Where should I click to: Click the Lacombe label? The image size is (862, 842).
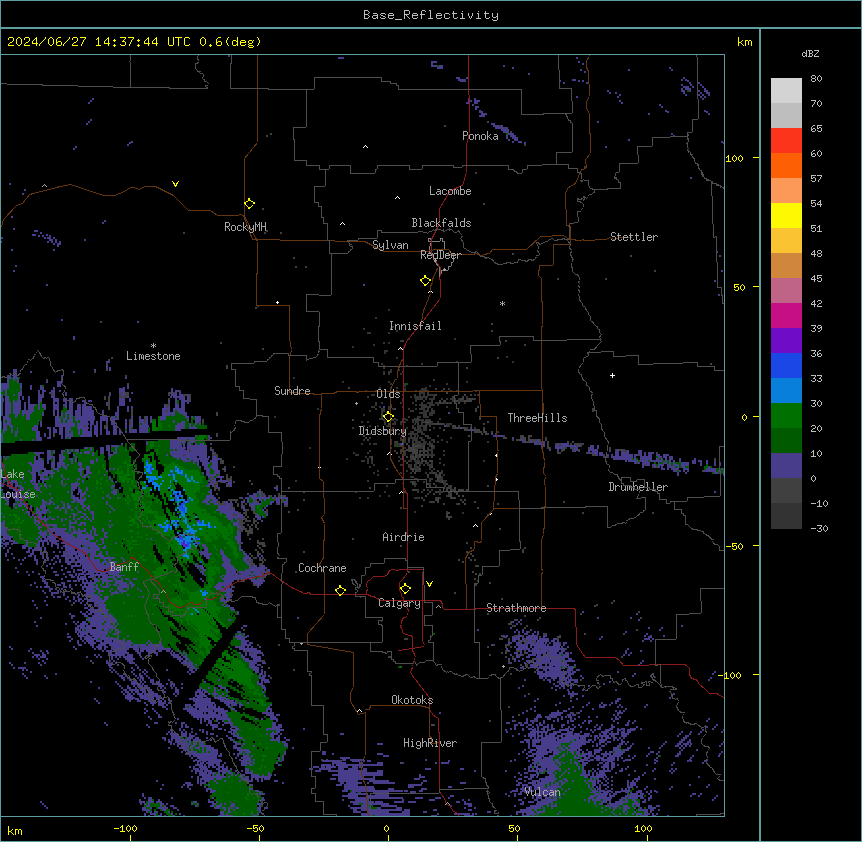click(450, 191)
